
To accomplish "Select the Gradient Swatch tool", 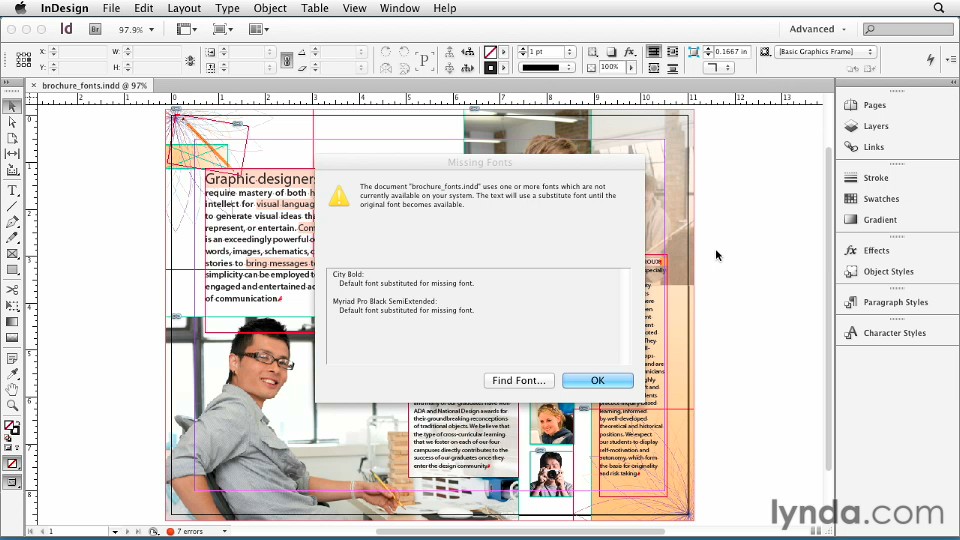I will [12, 321].
